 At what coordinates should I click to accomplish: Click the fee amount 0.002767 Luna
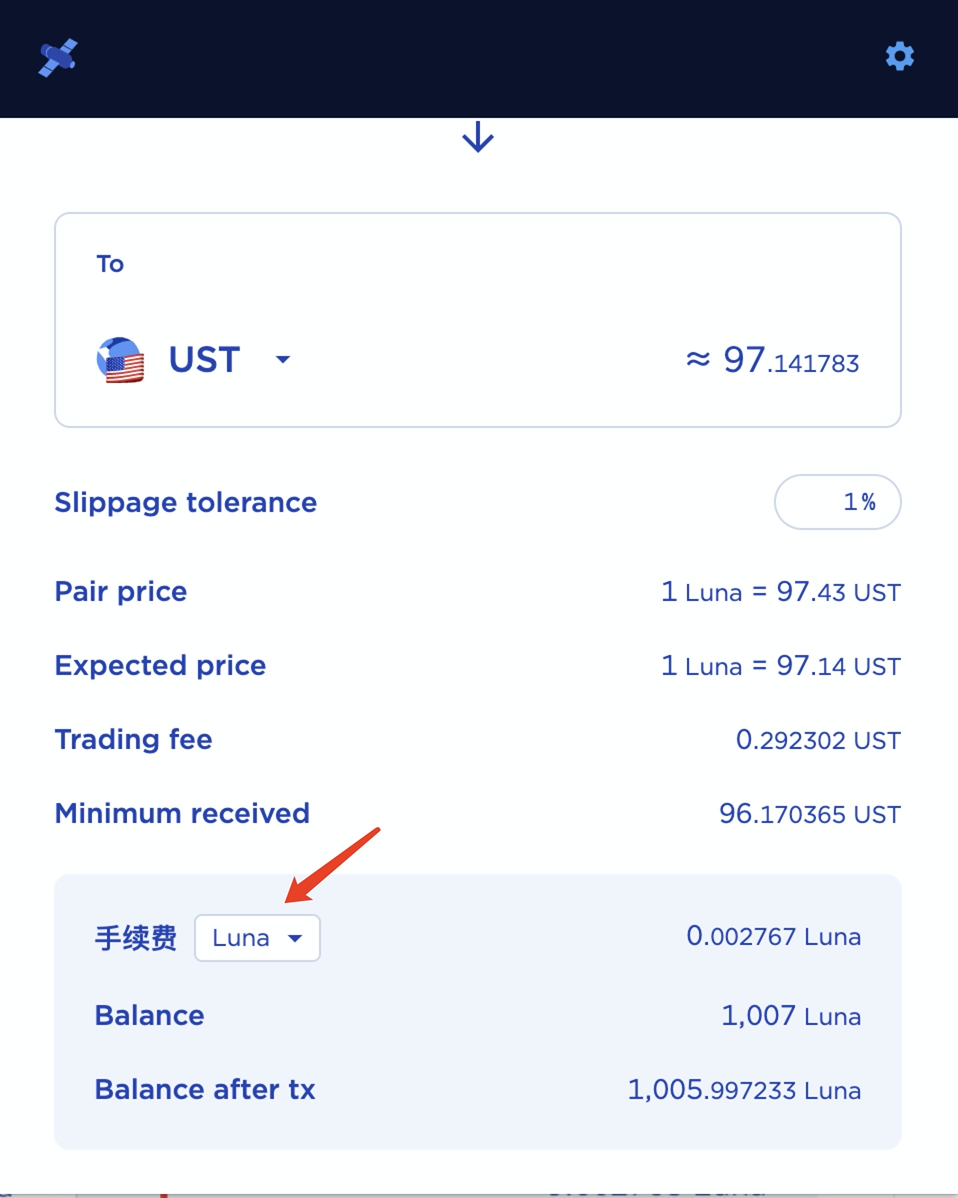[773, 937]
